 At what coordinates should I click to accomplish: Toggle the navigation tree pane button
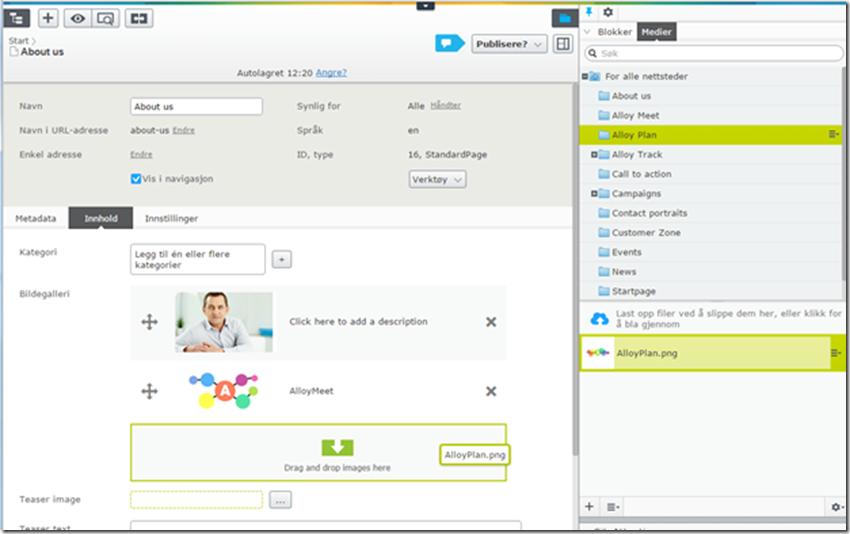[x=18, y=18]
